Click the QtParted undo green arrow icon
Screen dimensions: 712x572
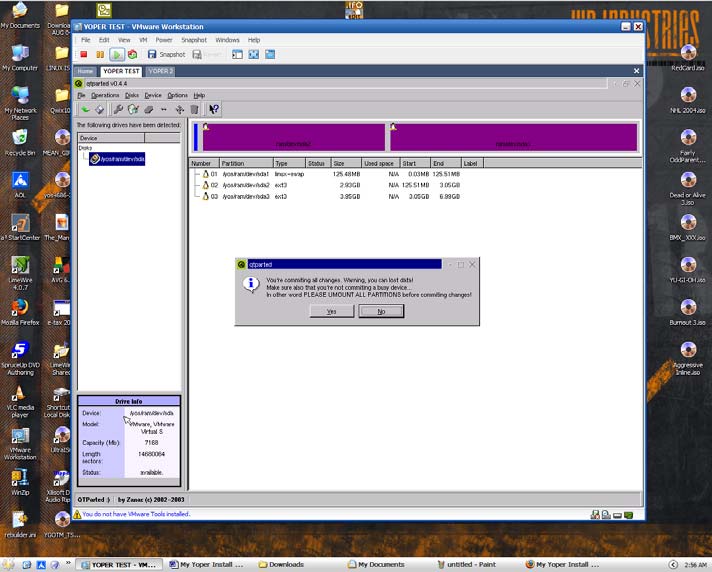tap(85, 109)
